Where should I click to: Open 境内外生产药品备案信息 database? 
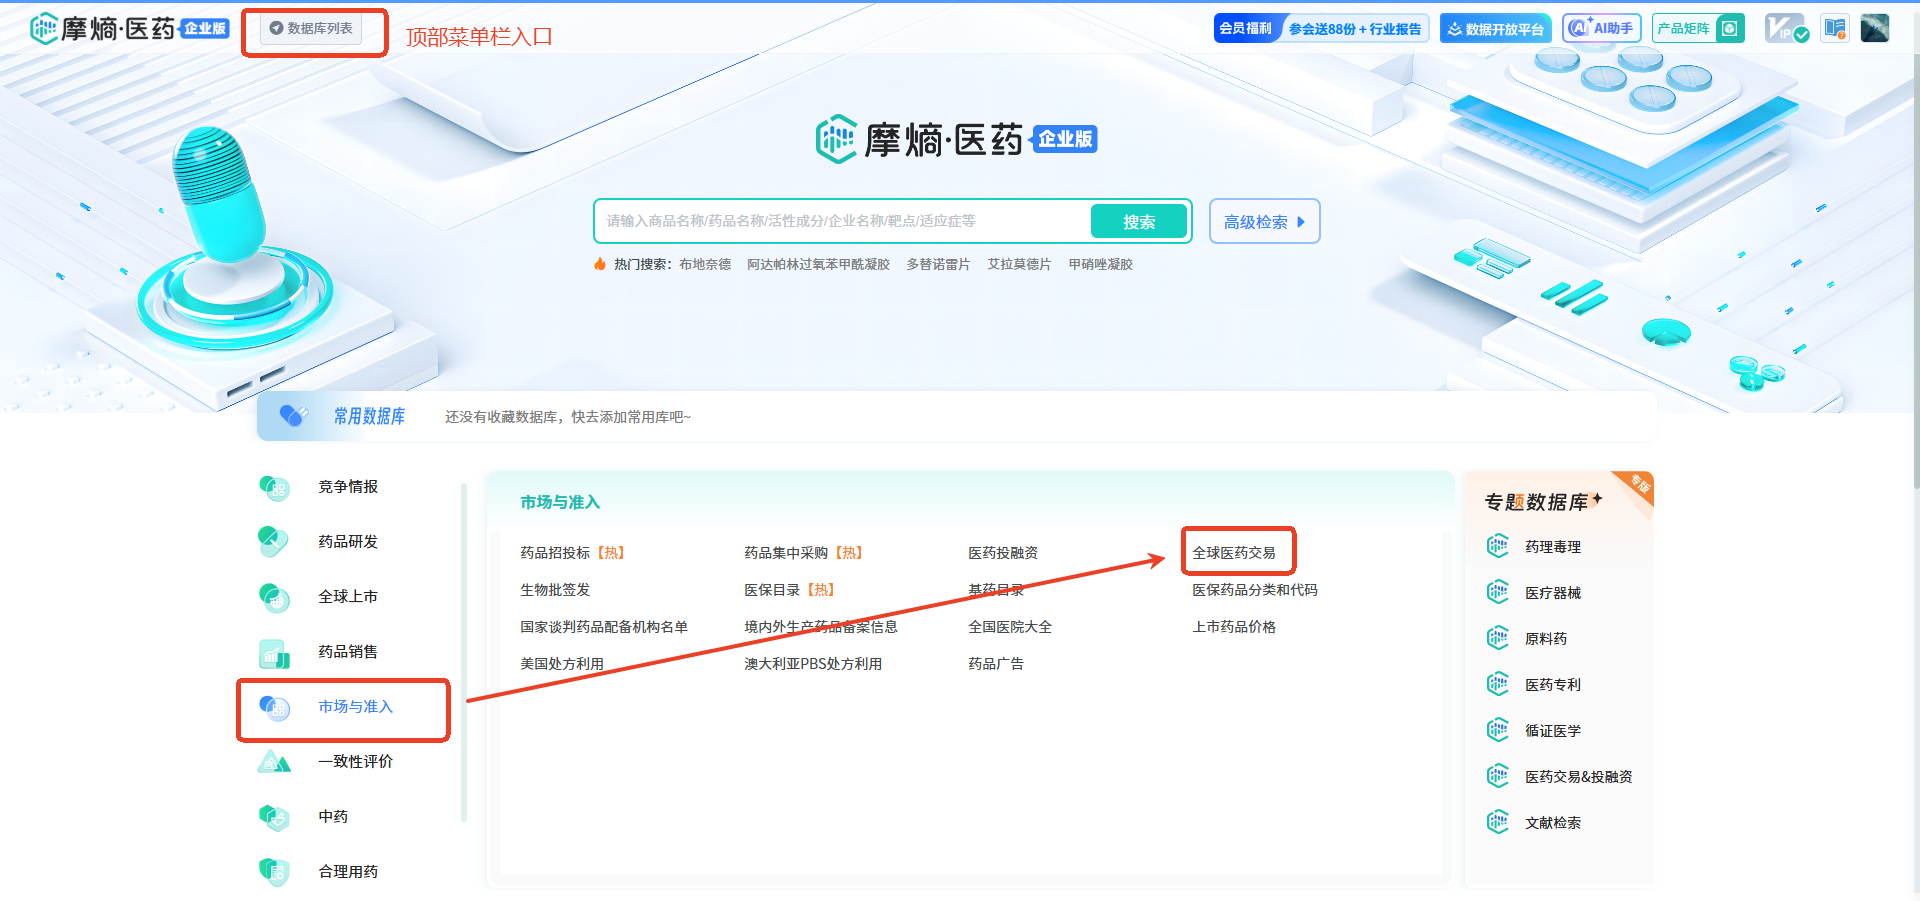pos(821,627)
